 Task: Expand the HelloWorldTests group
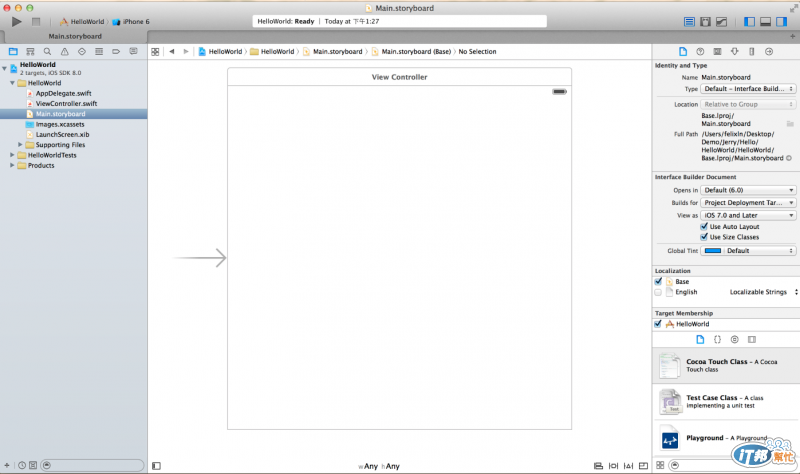(12, 155)
